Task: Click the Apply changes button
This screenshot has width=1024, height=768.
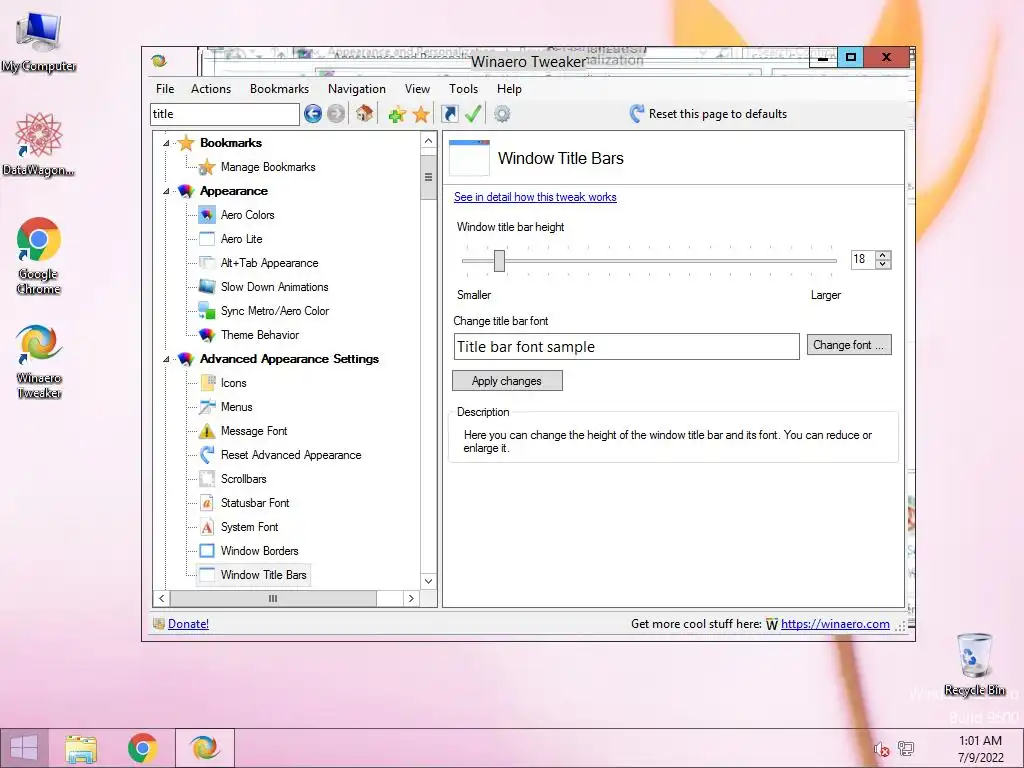Action: click(x=507, y=381)
